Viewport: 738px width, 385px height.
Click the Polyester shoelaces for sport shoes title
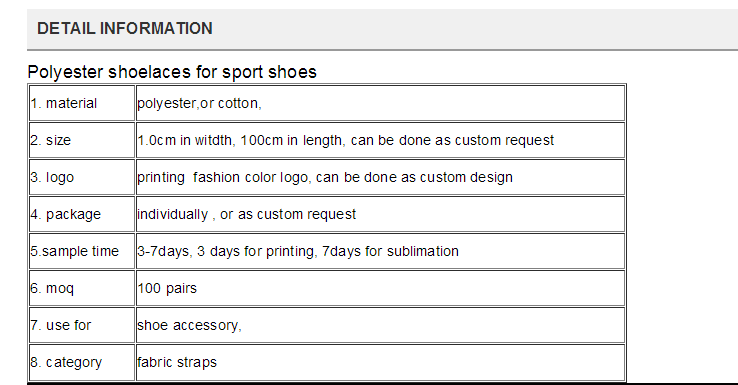[x=172, y=72]
